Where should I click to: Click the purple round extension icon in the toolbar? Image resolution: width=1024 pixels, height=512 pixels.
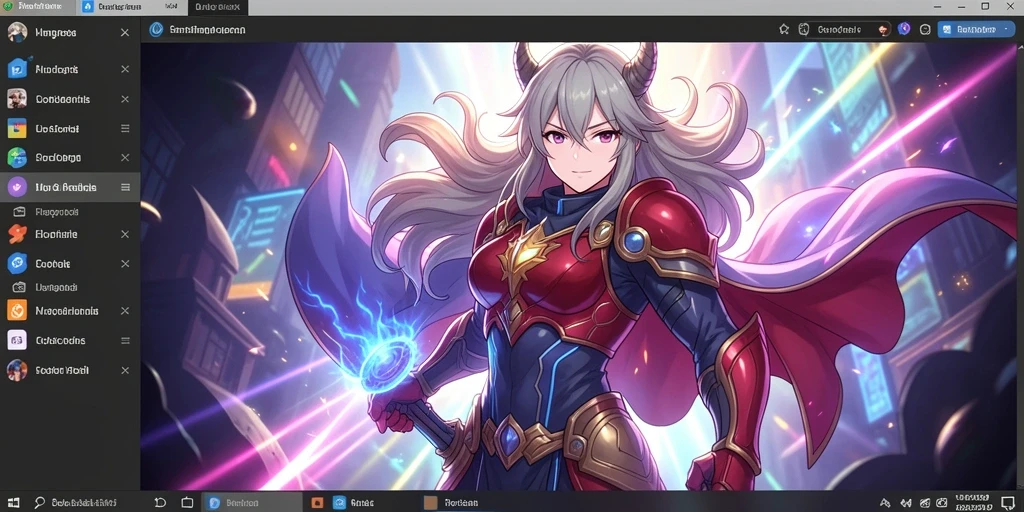(x=904, y=29)
